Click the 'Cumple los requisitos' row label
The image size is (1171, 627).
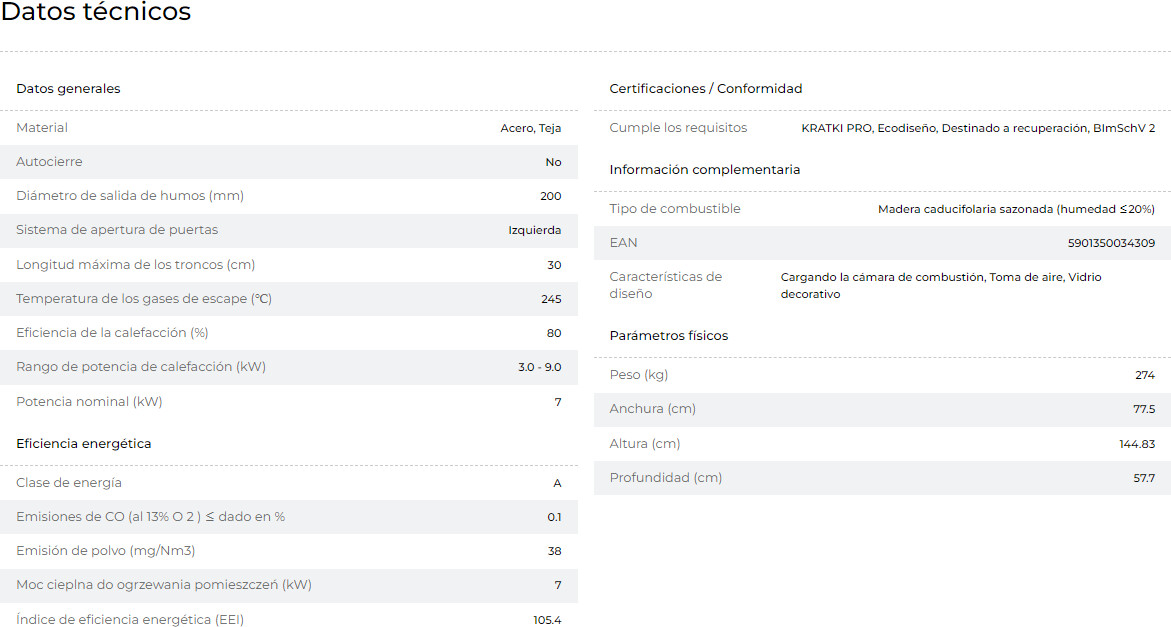(678, 128)
